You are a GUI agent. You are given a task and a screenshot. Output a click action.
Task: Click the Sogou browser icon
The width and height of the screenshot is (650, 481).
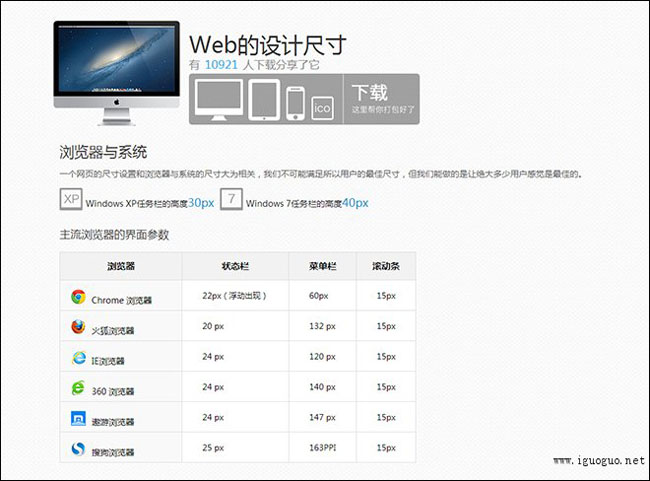[x=78, y=449]
